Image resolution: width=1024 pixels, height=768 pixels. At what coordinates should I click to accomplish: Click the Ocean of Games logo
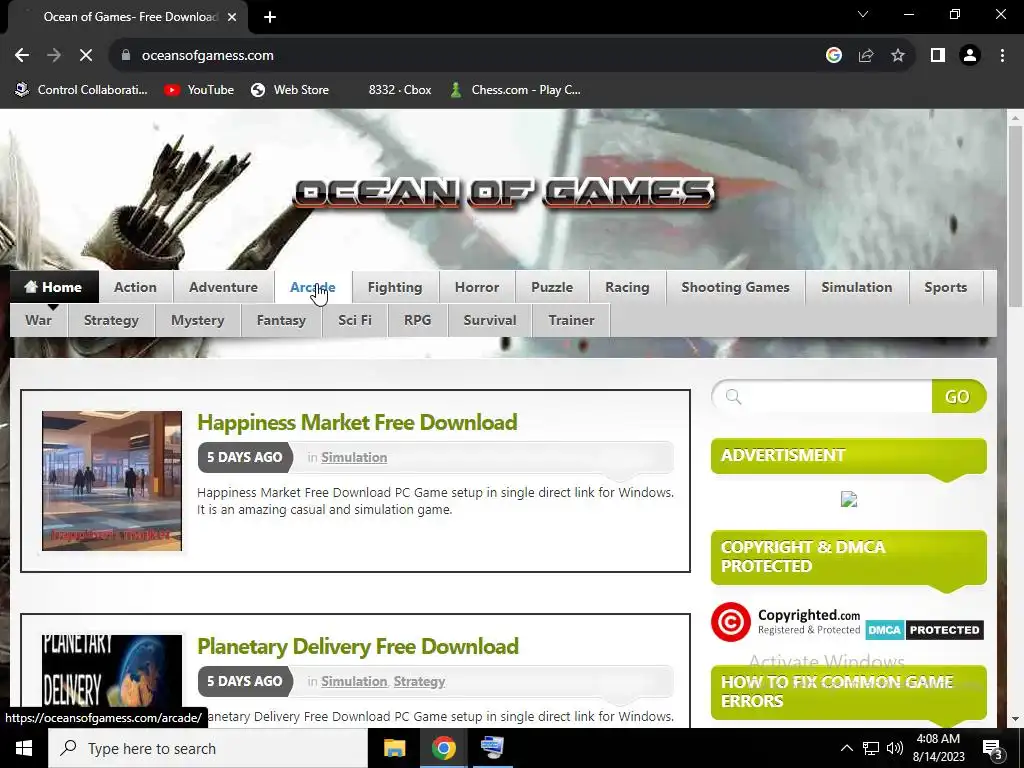click(504, 193)
